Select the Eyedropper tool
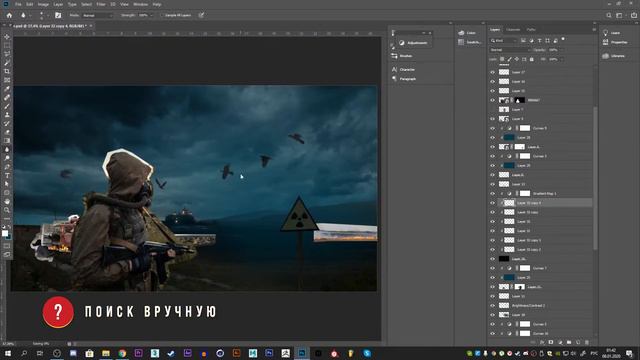640x360 pixels. (x=7, y=89)
